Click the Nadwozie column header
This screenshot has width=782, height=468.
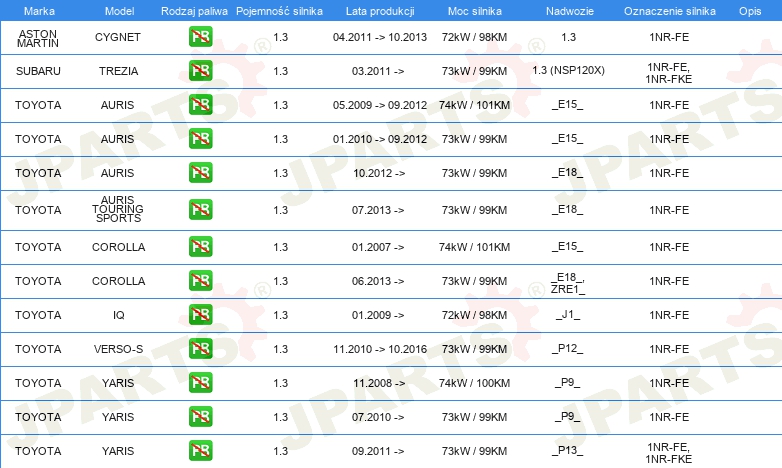pos(570,11)
